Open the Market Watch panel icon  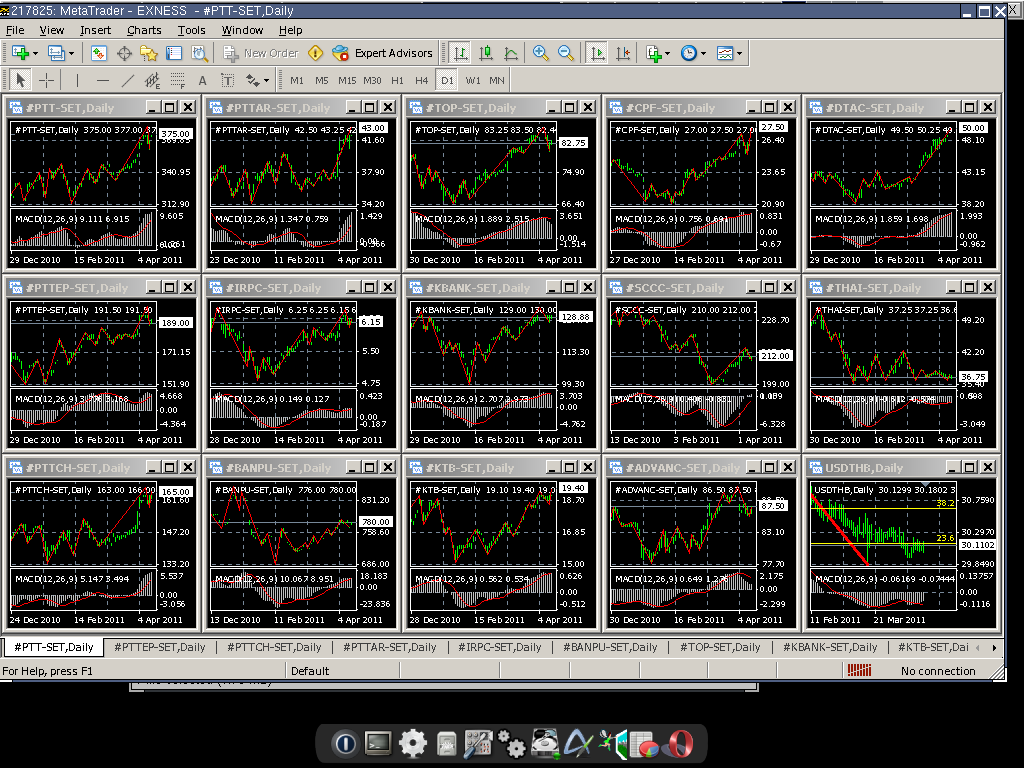pos(100,53)
